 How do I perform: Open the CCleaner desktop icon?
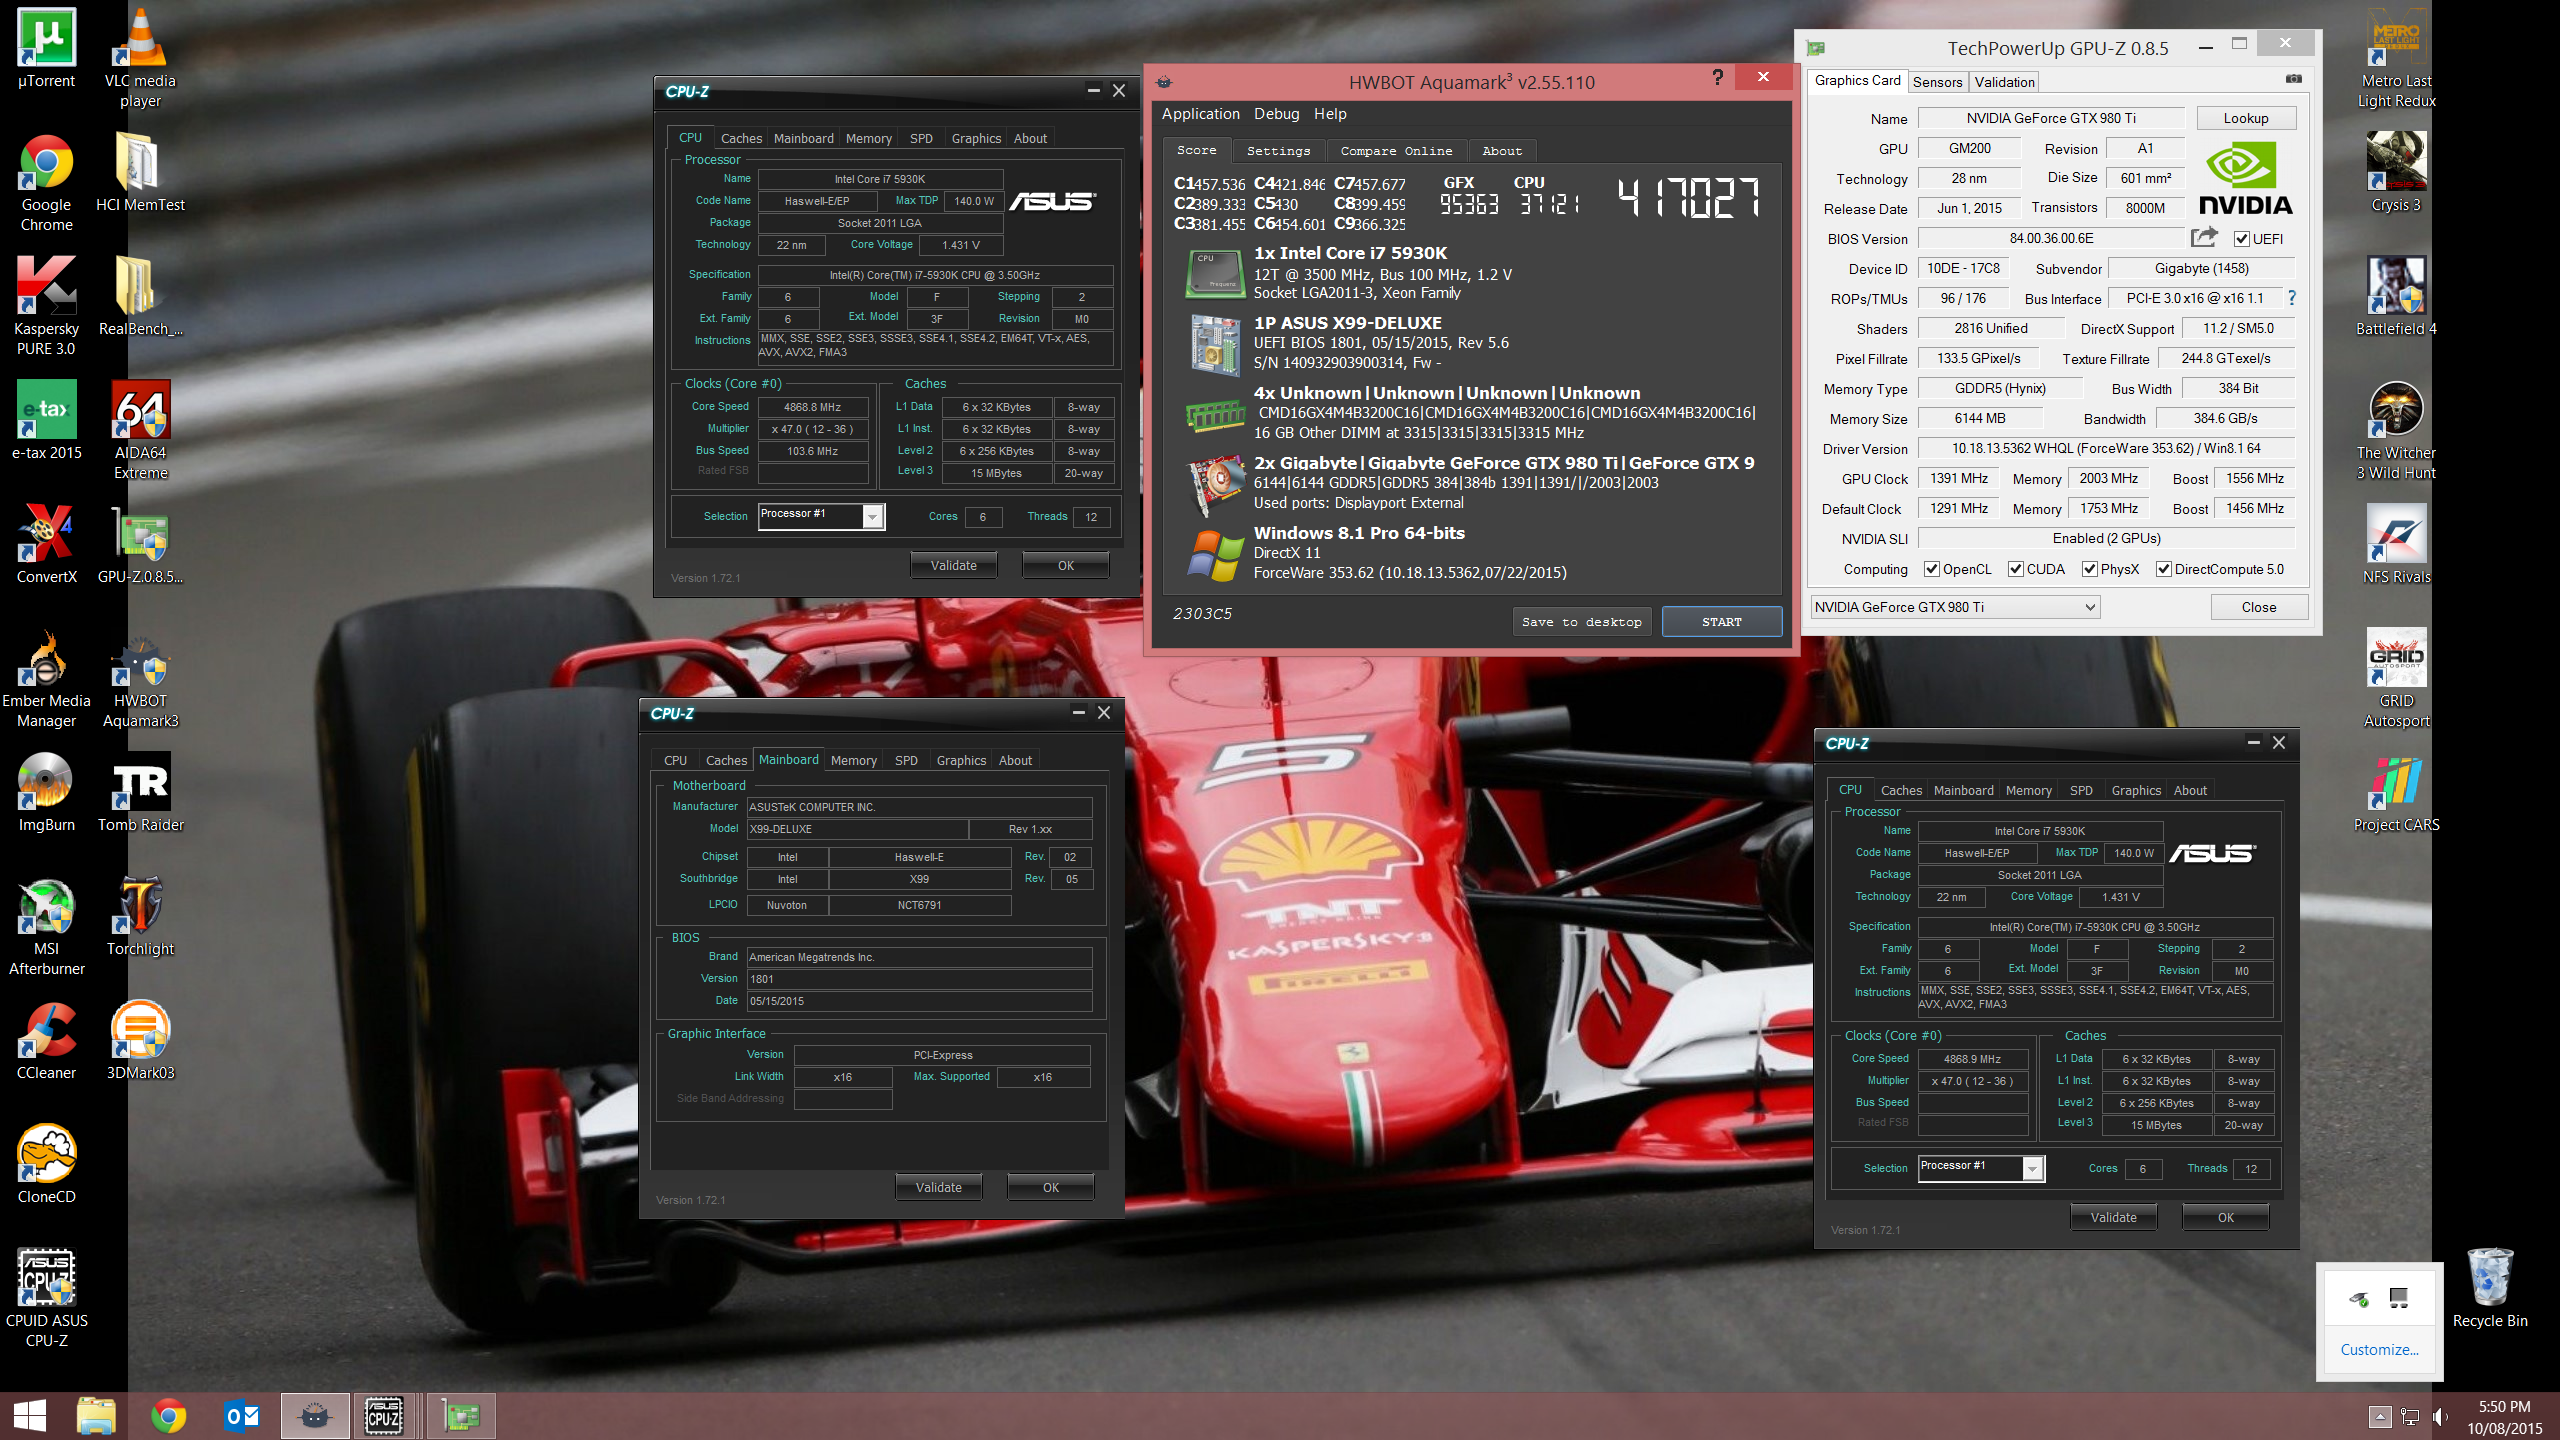(x=46, y=1040)
